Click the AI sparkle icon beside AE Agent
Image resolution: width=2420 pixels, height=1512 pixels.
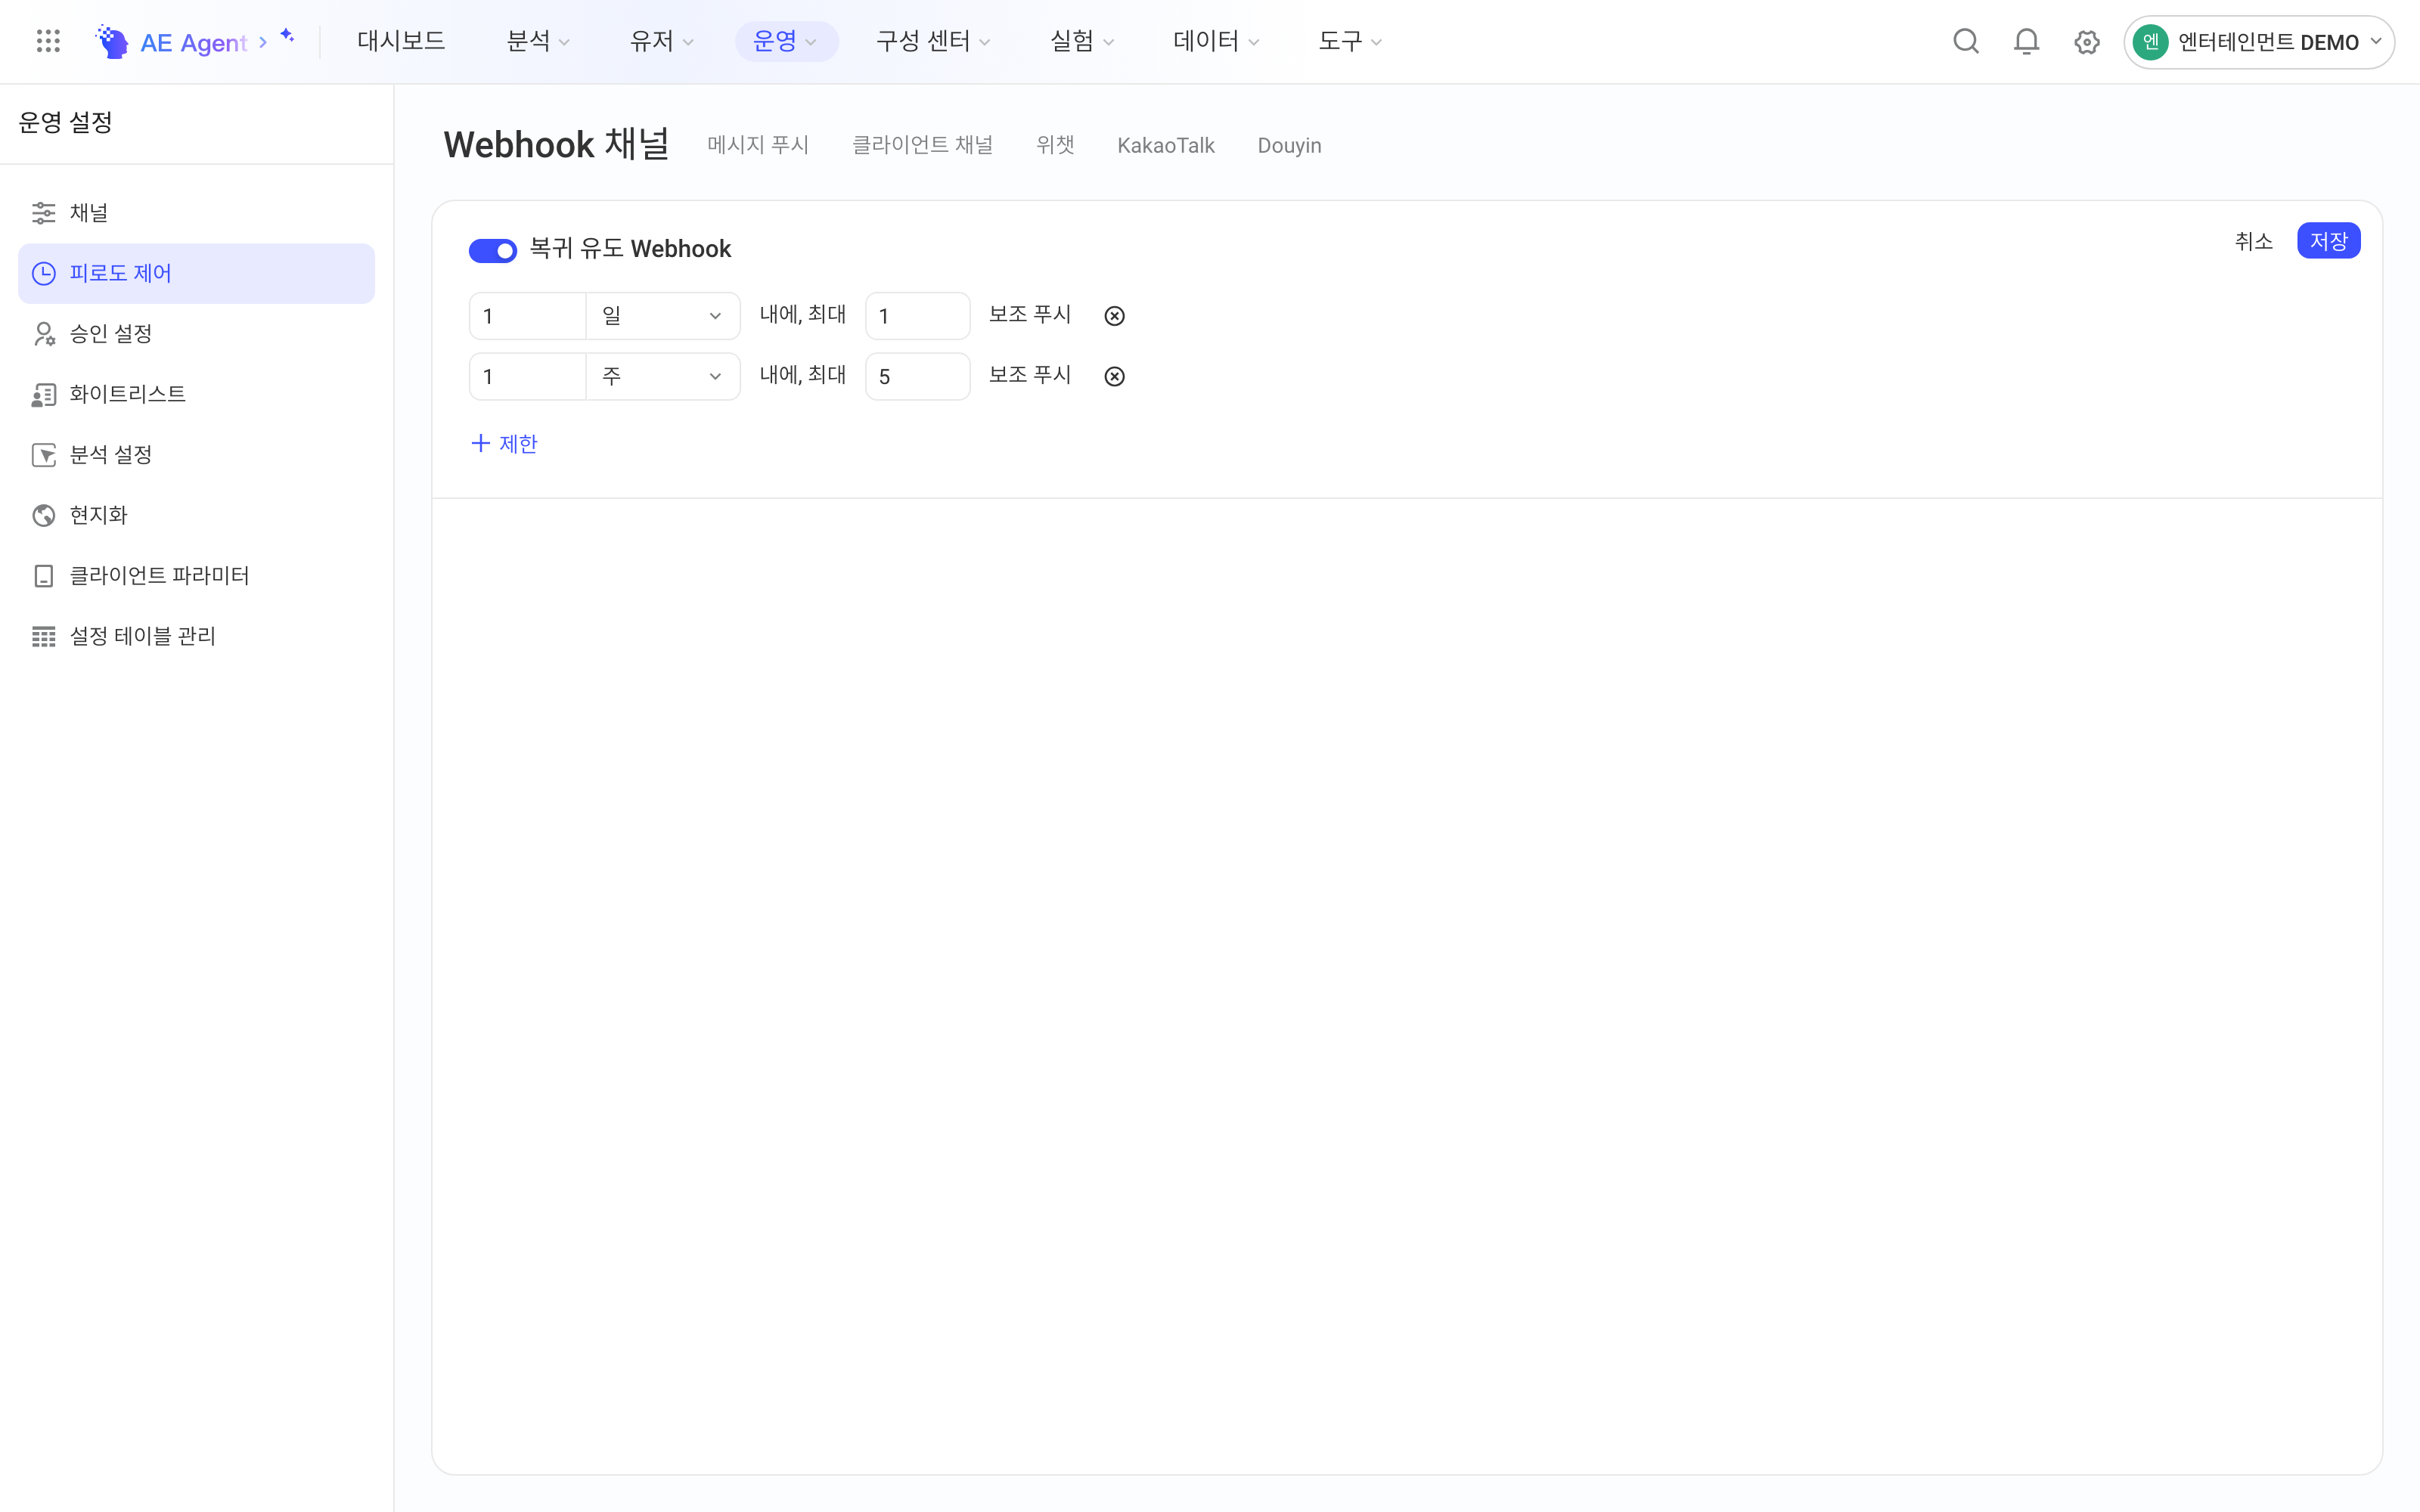coord(287,36)
